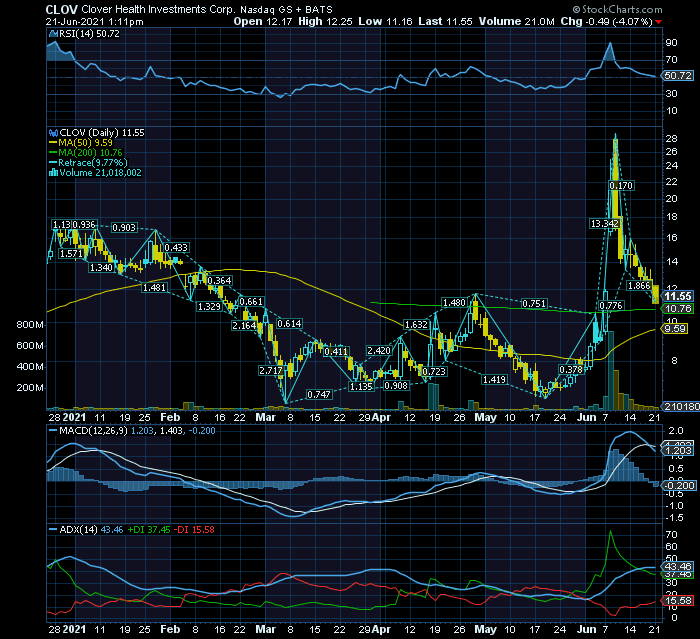Click the volume bars icon in legend
This screenshot has height=639, width=700.
click(53, 173)
